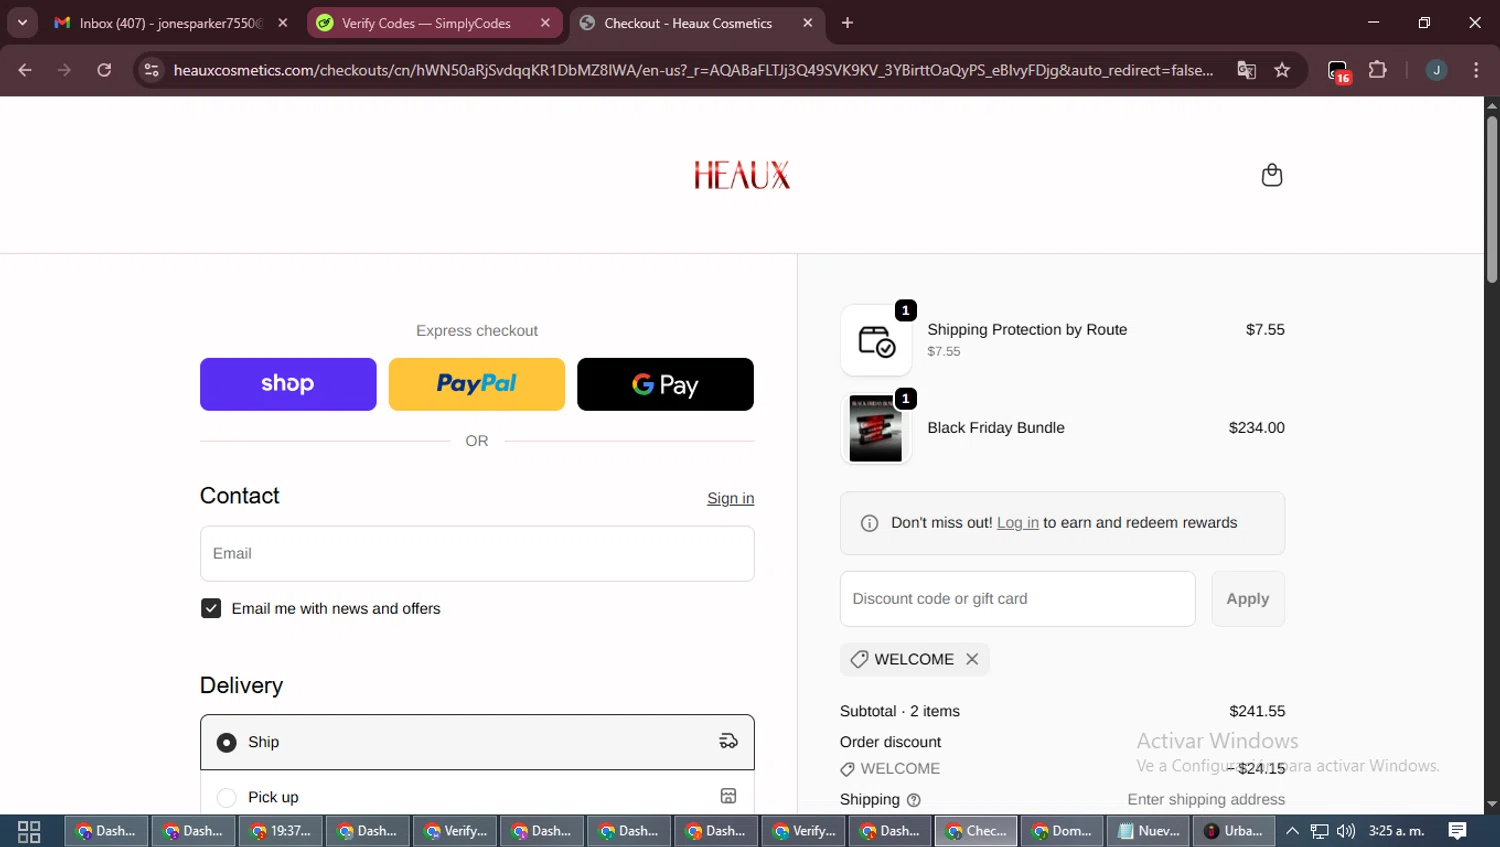Screen dimensions: 1500x847
Task: Switch to the Inbox Gmail tab
Action: point(171,23)
